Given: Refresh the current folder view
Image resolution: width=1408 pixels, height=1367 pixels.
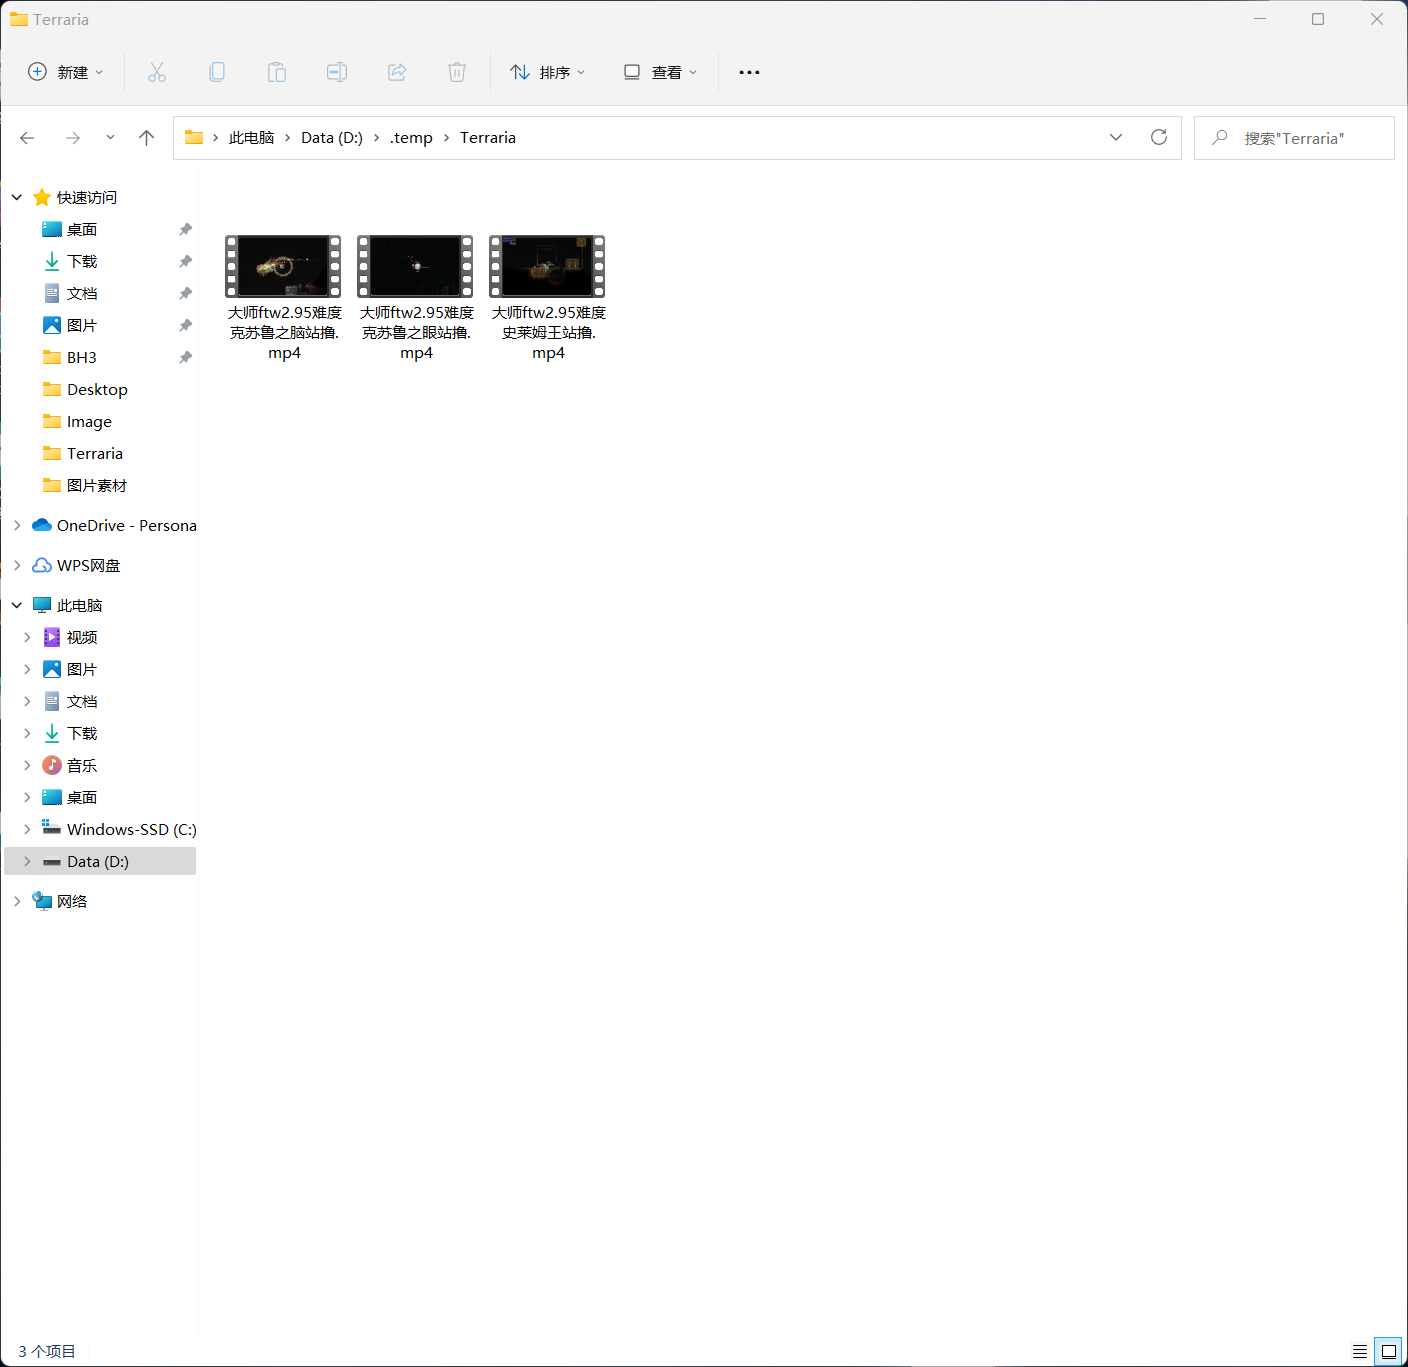Looking at the screenshot, I should click(x=1159, y=138).
